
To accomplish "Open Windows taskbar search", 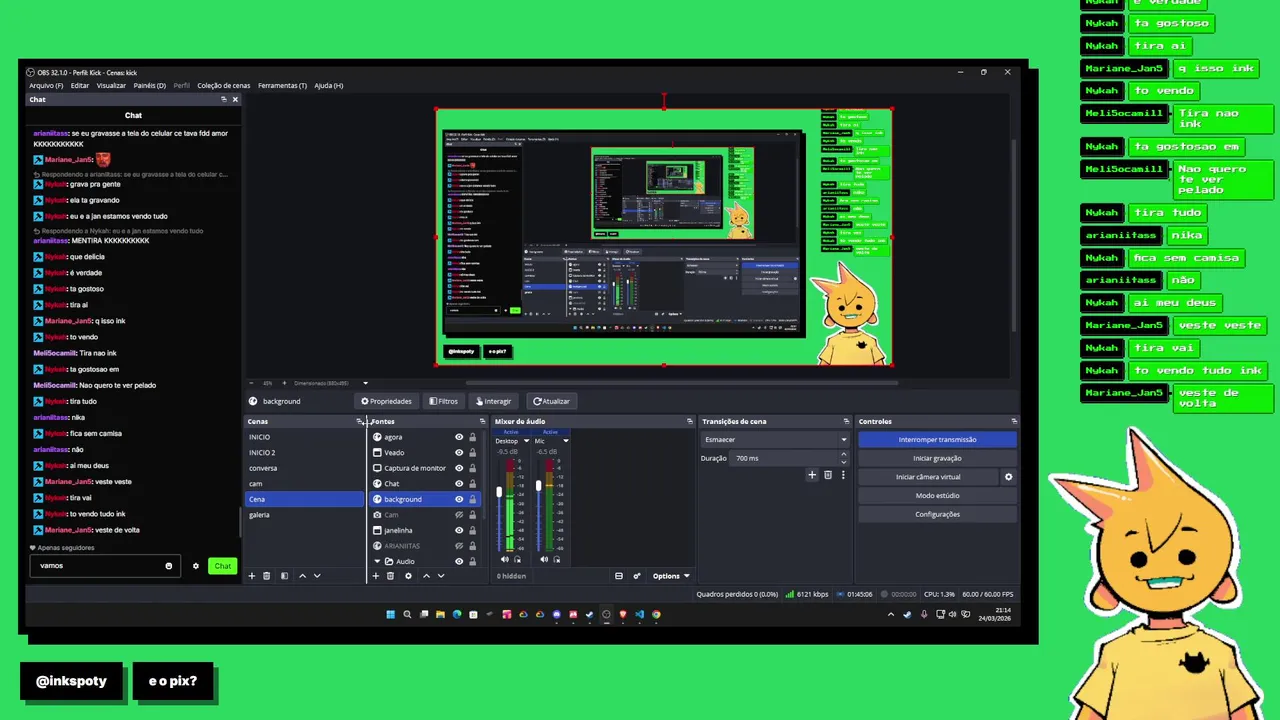I will [x=407, y=615].
